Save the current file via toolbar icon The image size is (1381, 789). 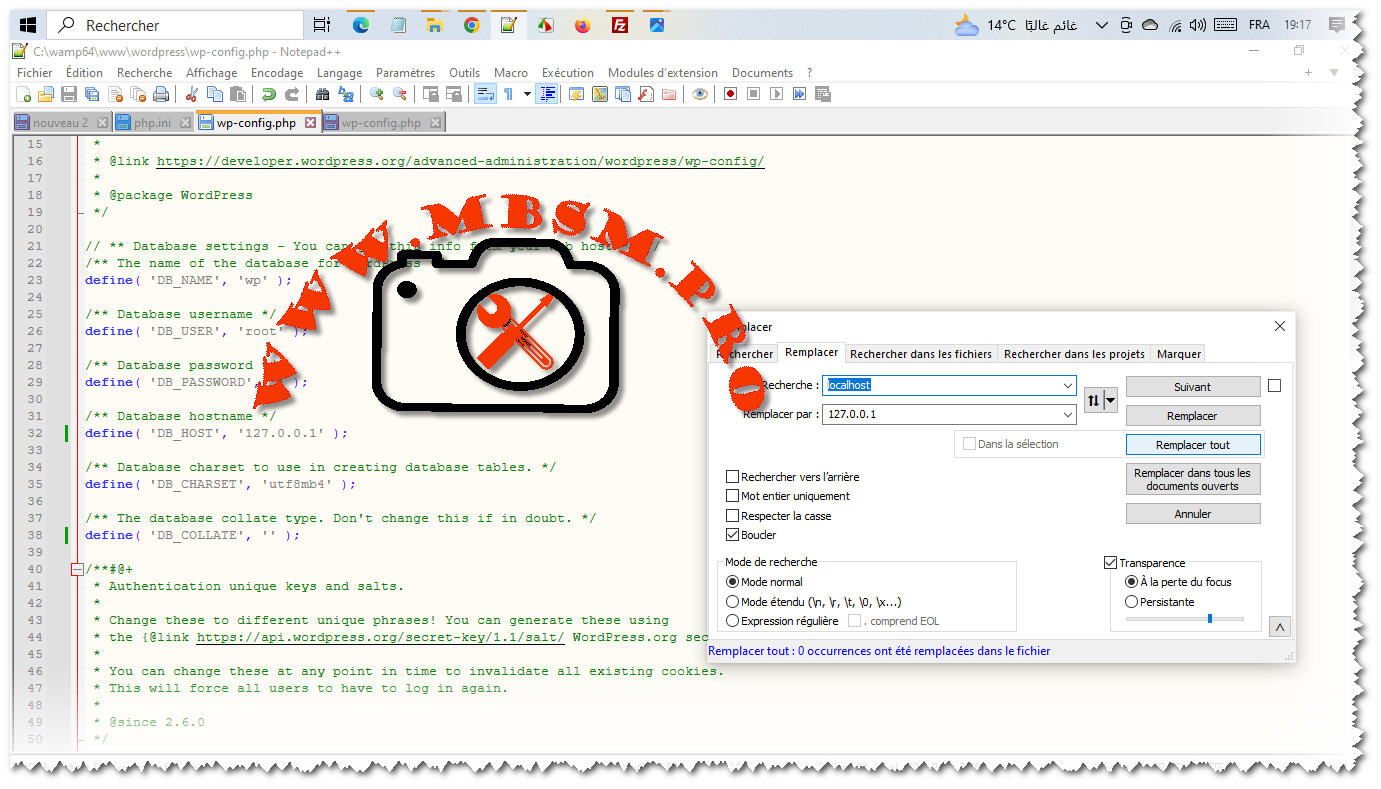click(x=69, y=94)
